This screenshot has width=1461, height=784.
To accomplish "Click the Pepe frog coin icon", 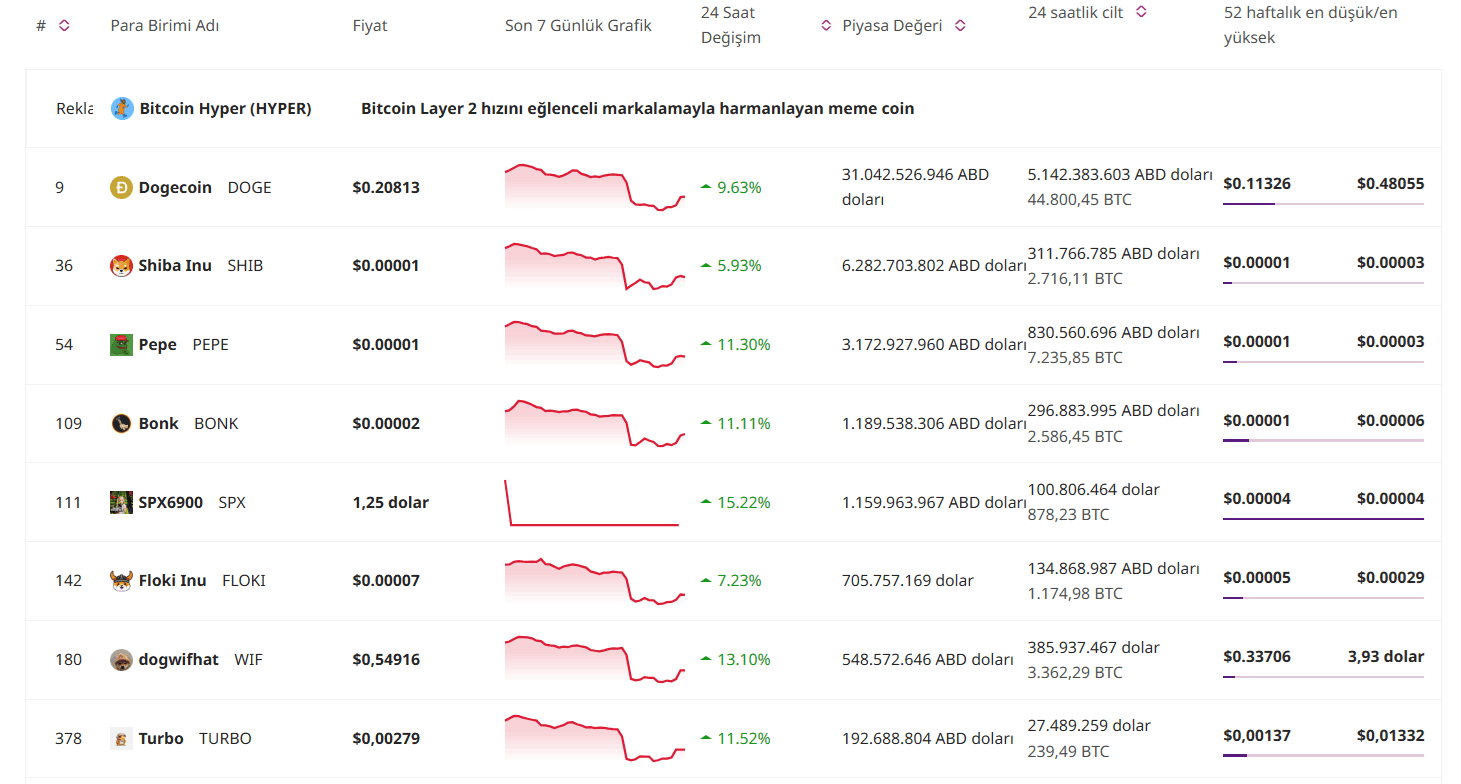I will click(121, 345).
